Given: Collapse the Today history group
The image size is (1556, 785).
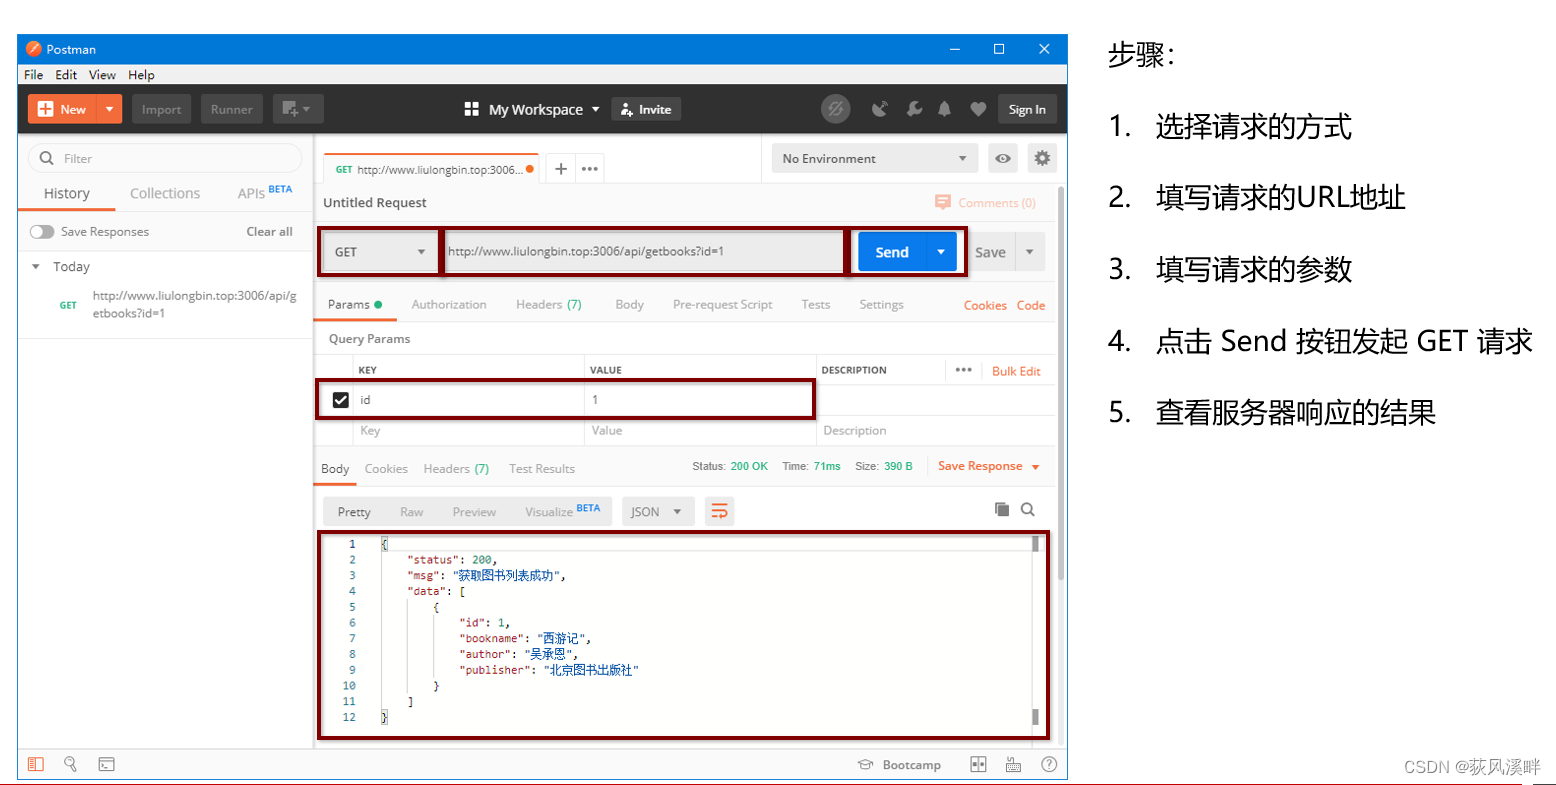Looking at the screenshot, I should (x=36, y=267).
